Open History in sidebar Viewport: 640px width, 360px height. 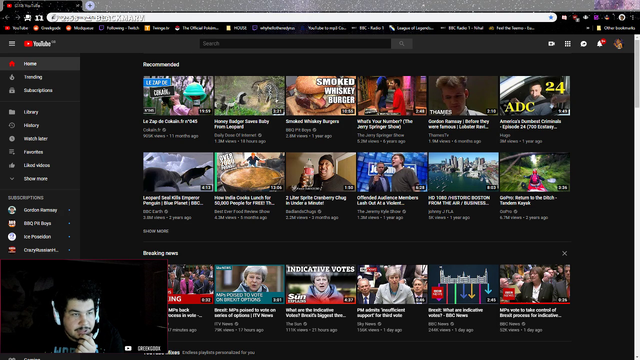40,125
